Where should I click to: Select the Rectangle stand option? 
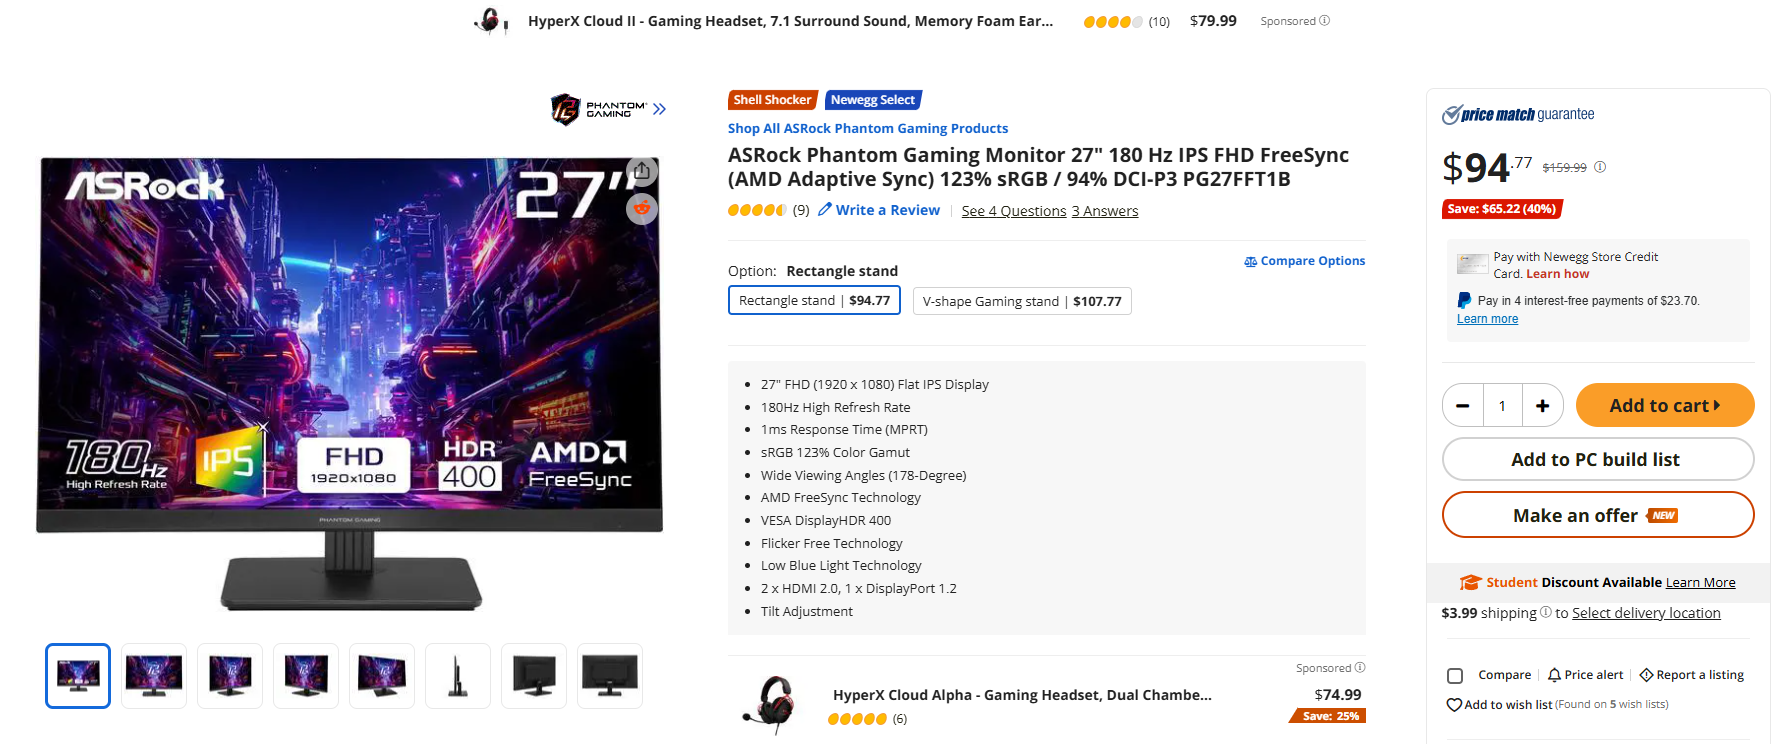point(814,300)
